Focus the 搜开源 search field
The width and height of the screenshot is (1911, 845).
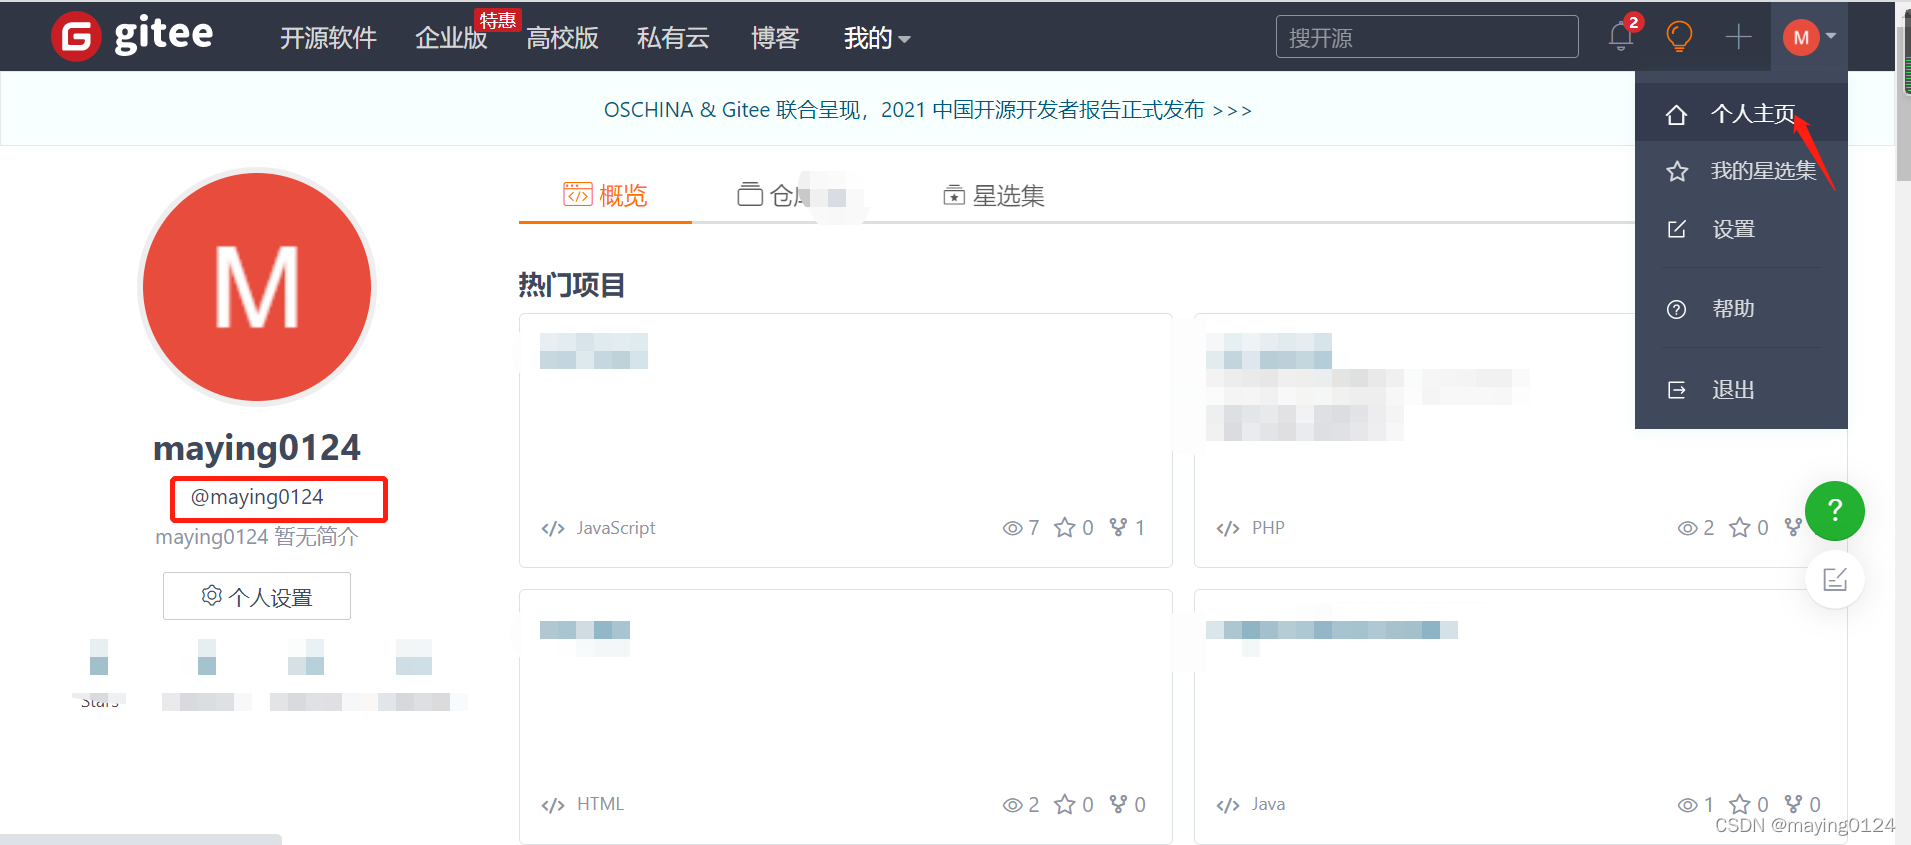coord(1427,37)
